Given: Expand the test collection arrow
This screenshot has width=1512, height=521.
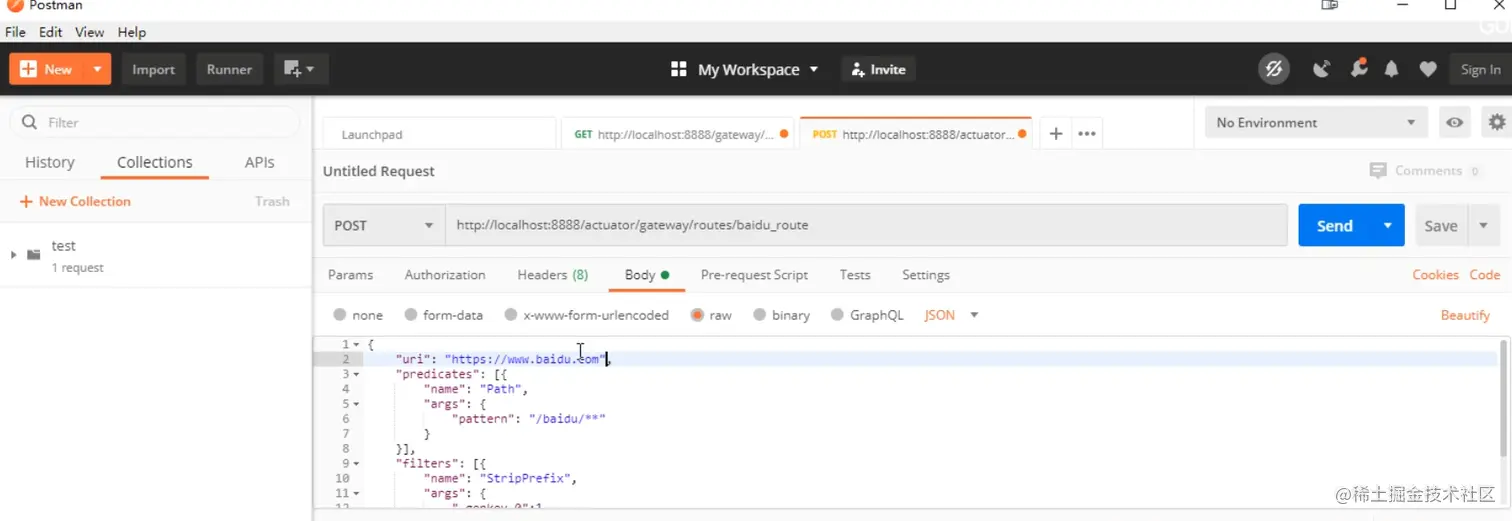Looking at the screenshot, I should pos(13,255).
